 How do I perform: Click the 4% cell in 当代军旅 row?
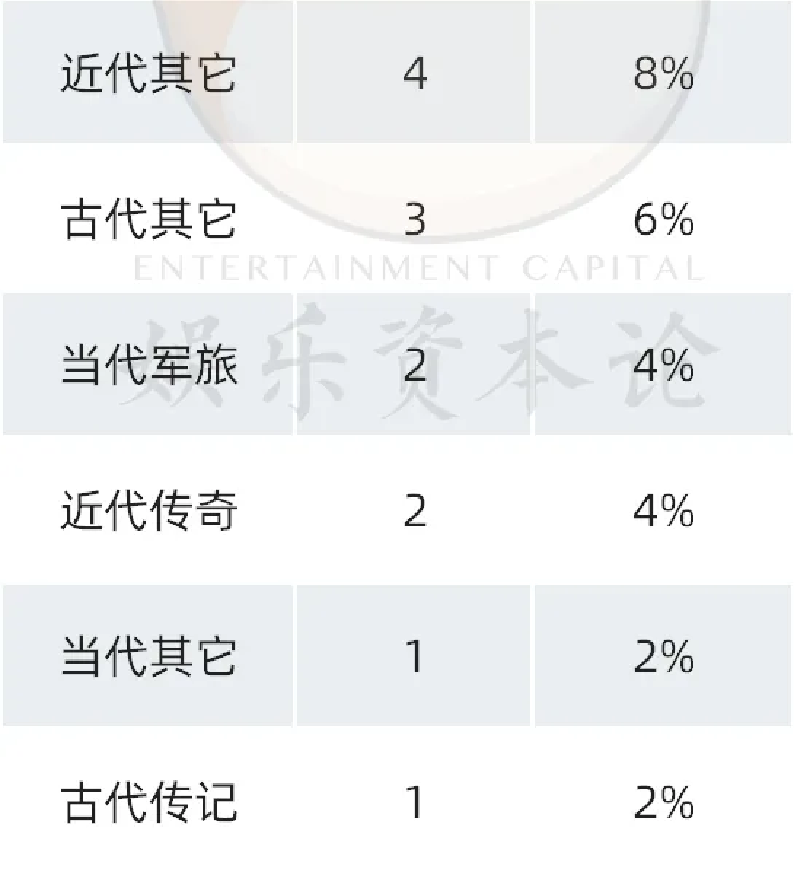pos(663,365)
